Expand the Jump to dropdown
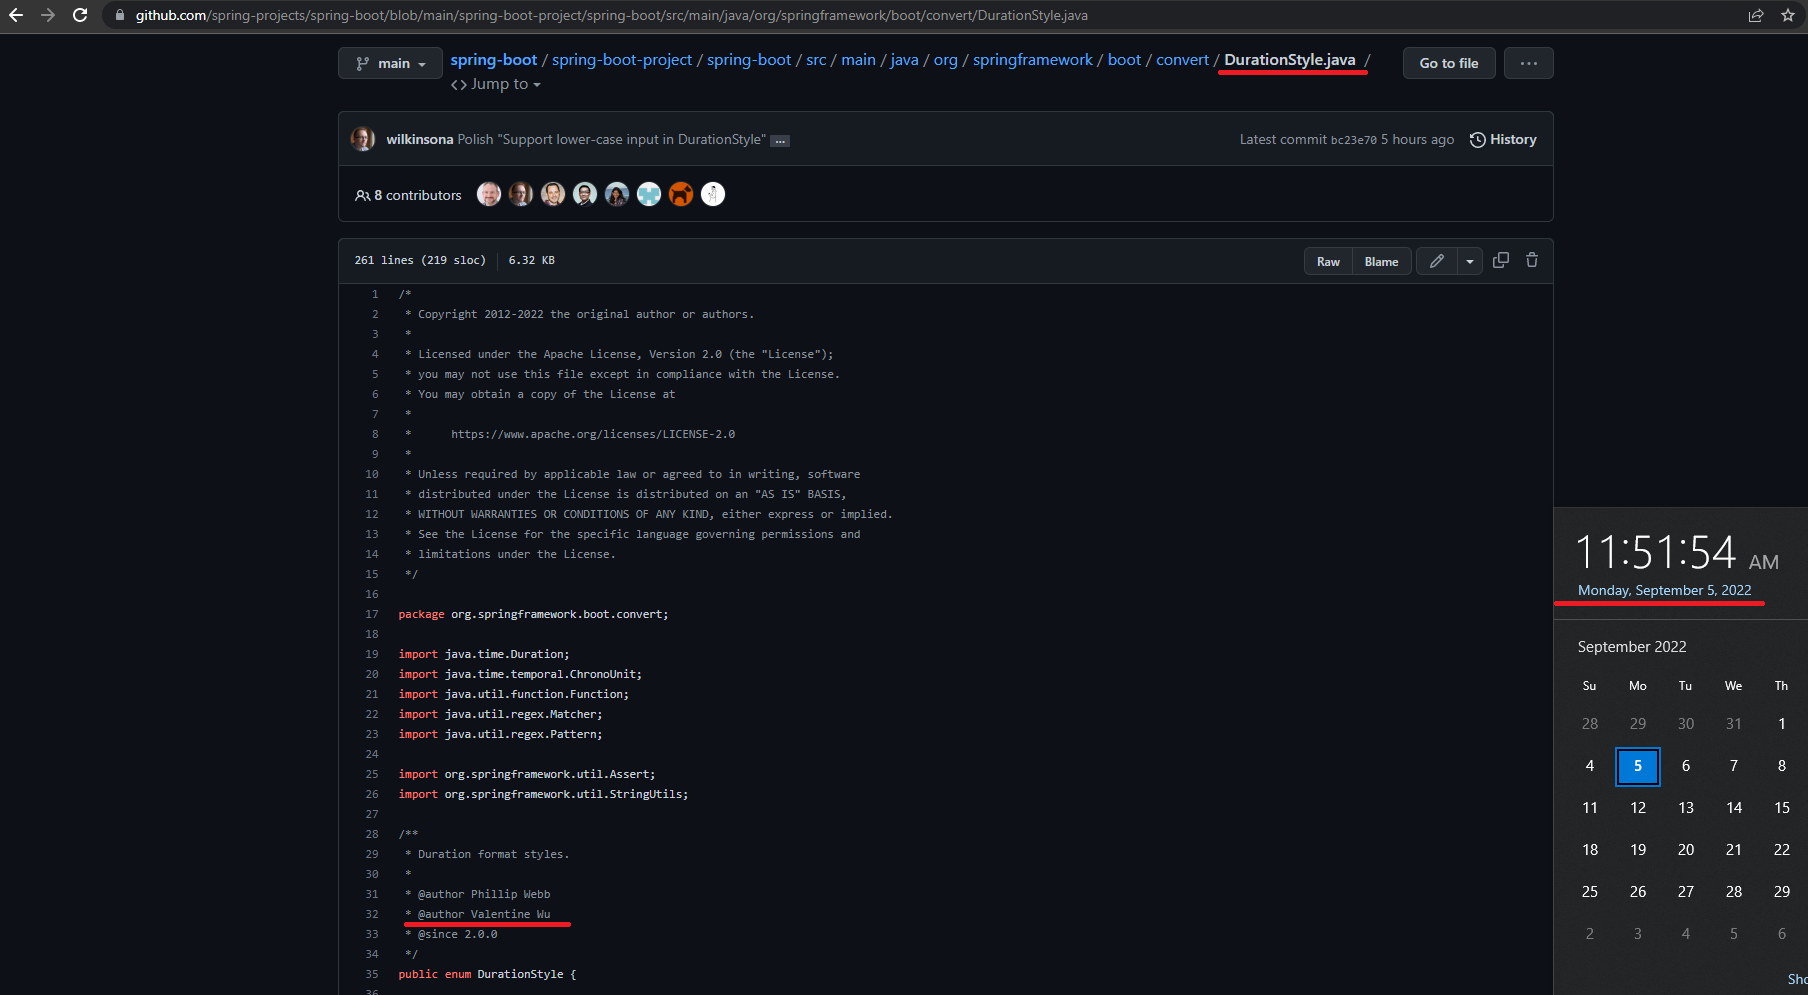Image resolution: width=1808 pixels, height=995 pixels. pos(496,85)
